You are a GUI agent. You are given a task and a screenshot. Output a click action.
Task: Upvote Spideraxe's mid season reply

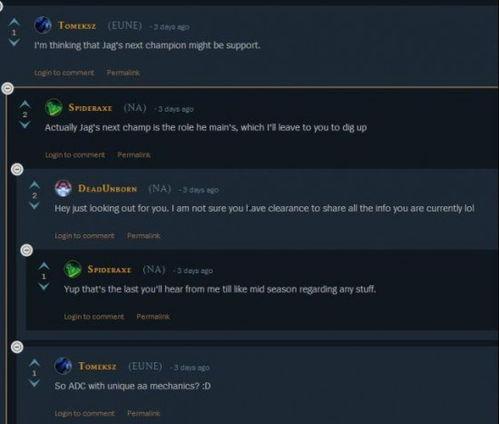pyautogui.click(x=44, y=266)
